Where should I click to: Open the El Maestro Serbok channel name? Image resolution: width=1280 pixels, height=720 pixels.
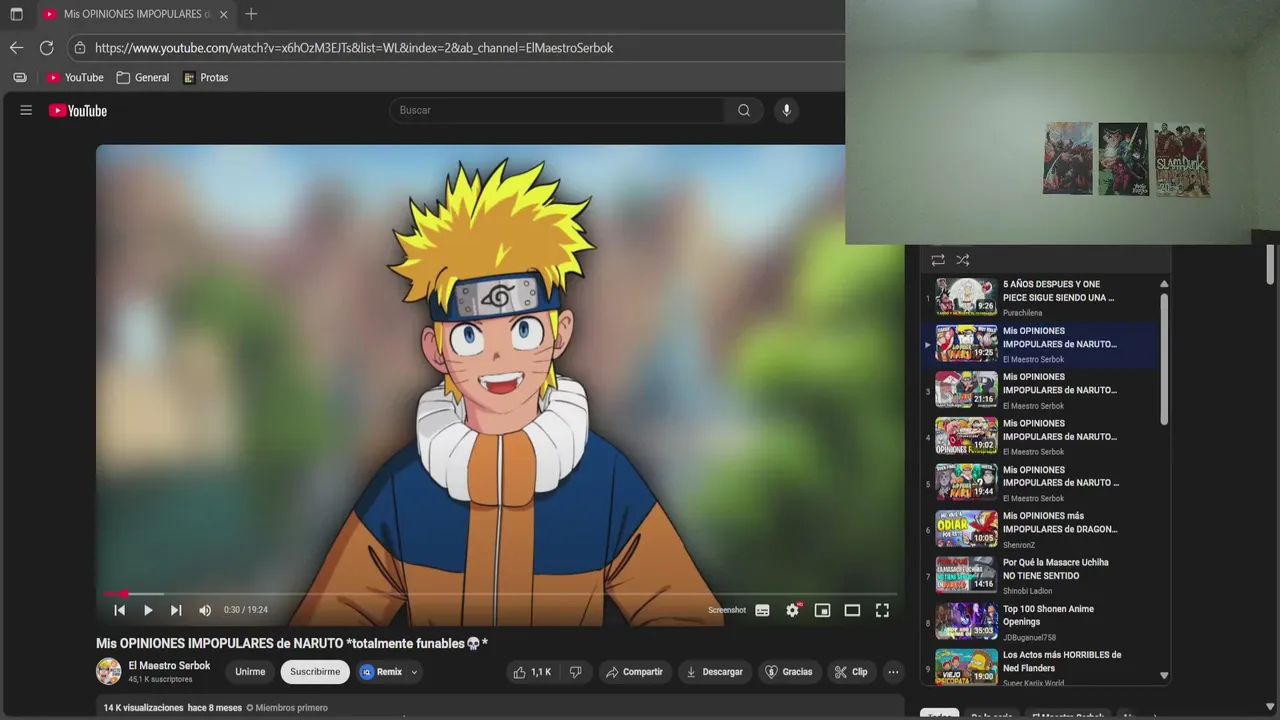coord(169,665)
